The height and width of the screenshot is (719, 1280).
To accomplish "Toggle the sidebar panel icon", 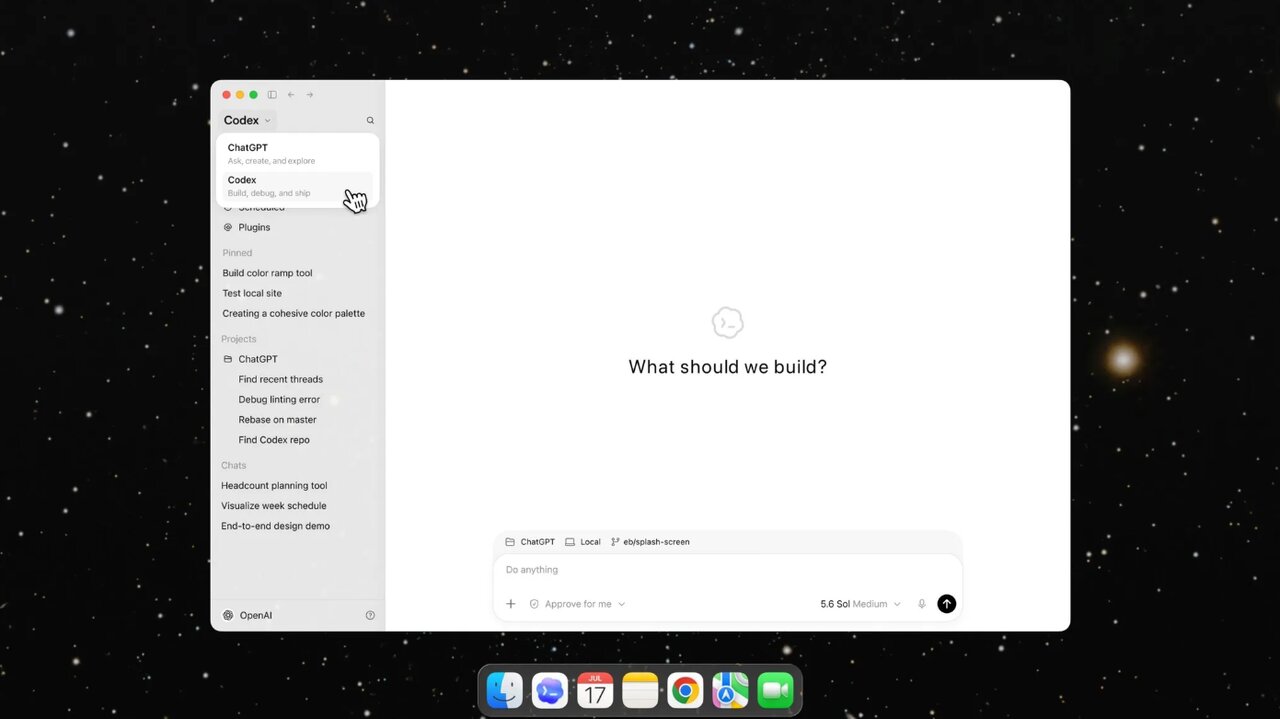I will [272, 95].
